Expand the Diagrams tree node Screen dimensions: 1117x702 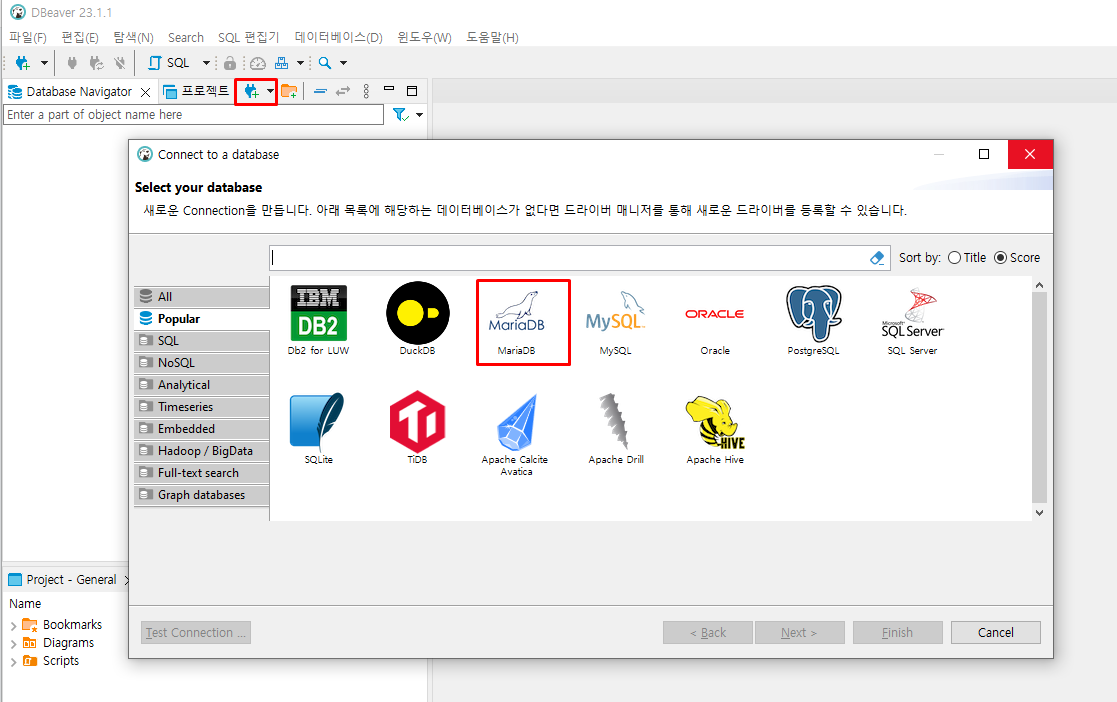tap(14, 644)
